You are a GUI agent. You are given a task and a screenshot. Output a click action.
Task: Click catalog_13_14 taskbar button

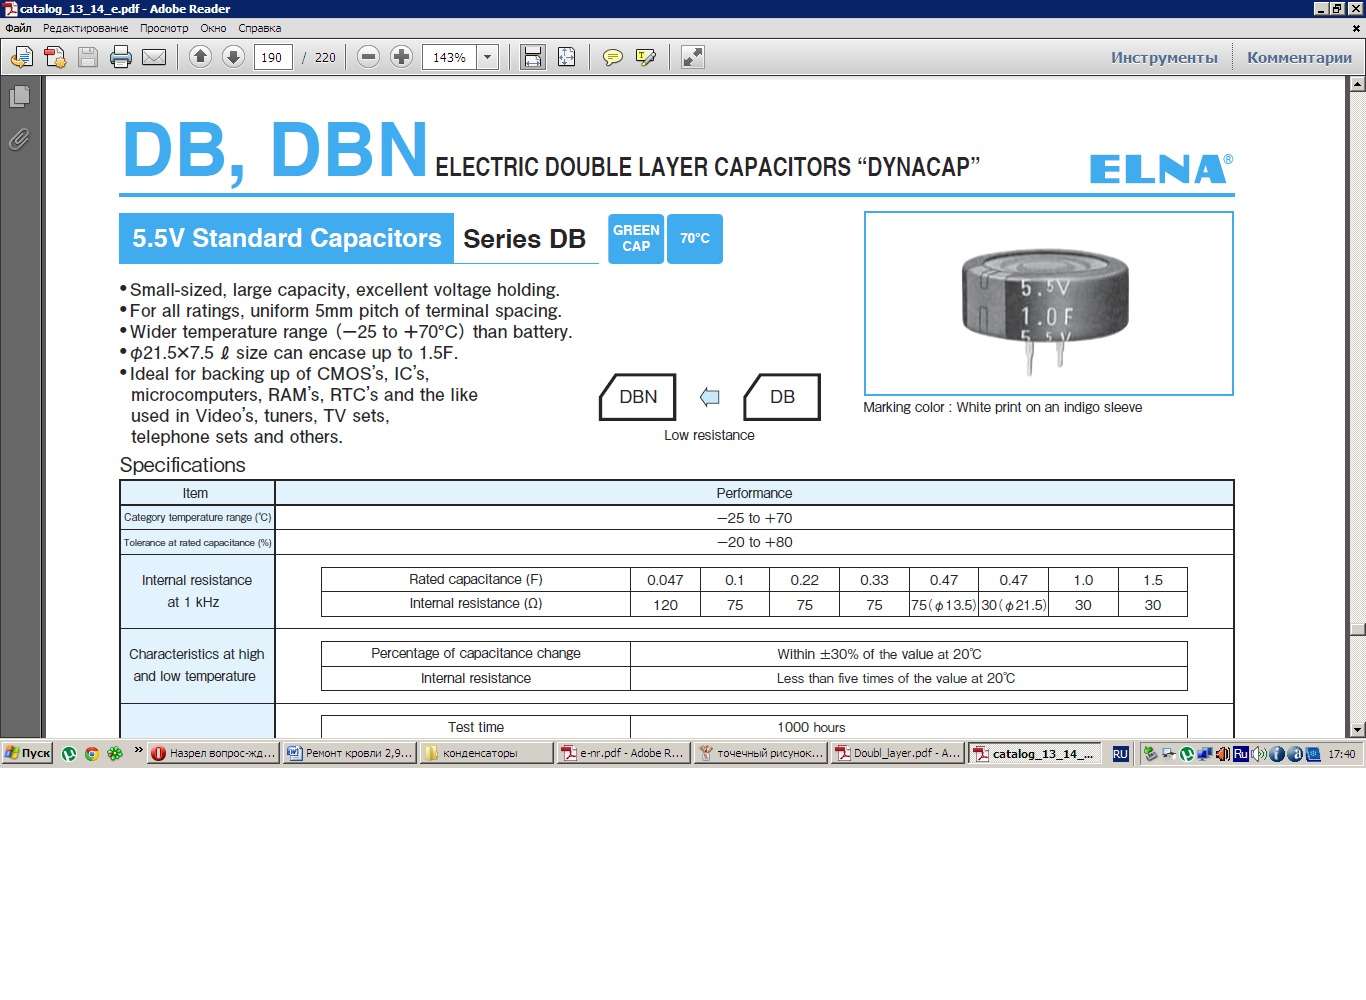click(1034, 753)
